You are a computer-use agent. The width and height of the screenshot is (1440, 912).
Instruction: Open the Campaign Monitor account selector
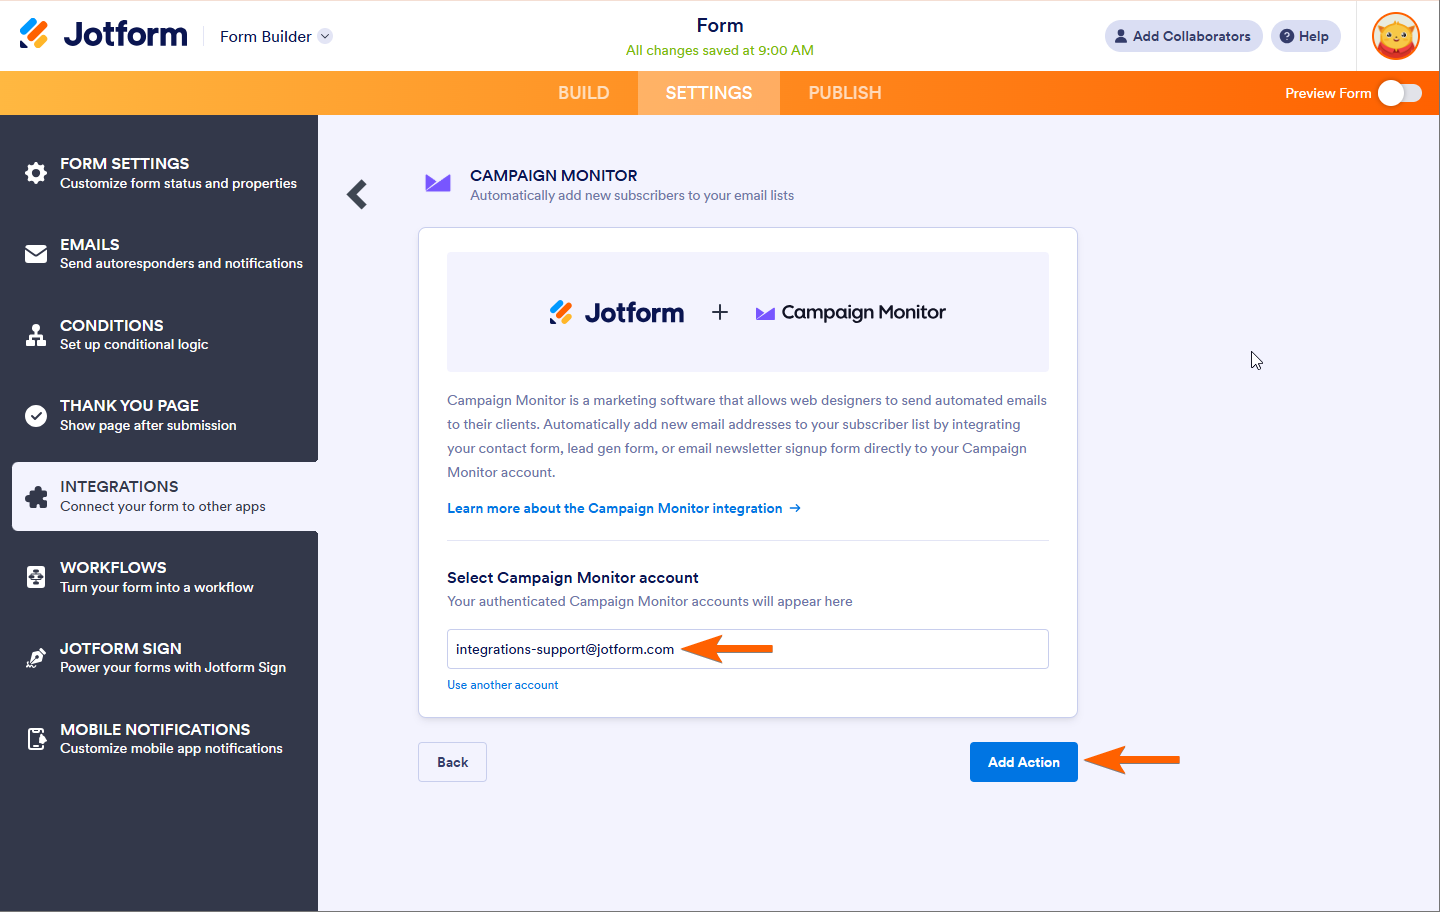(x=747, y=649)
